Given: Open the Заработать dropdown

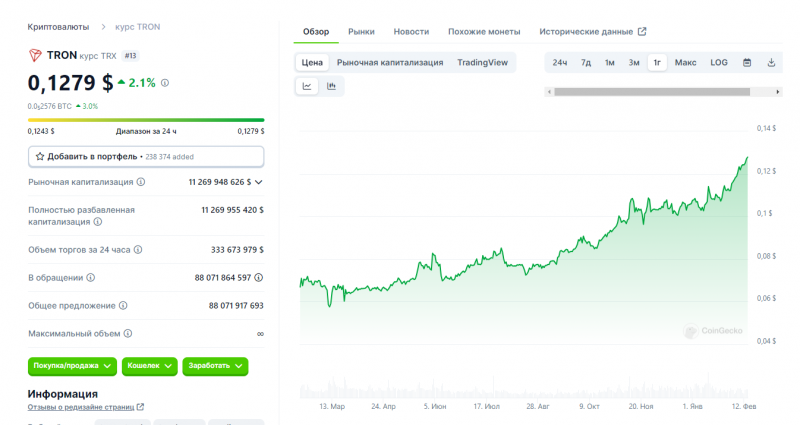Looking at the screenshot, I should pyautogui.click(x=215, y=366).
